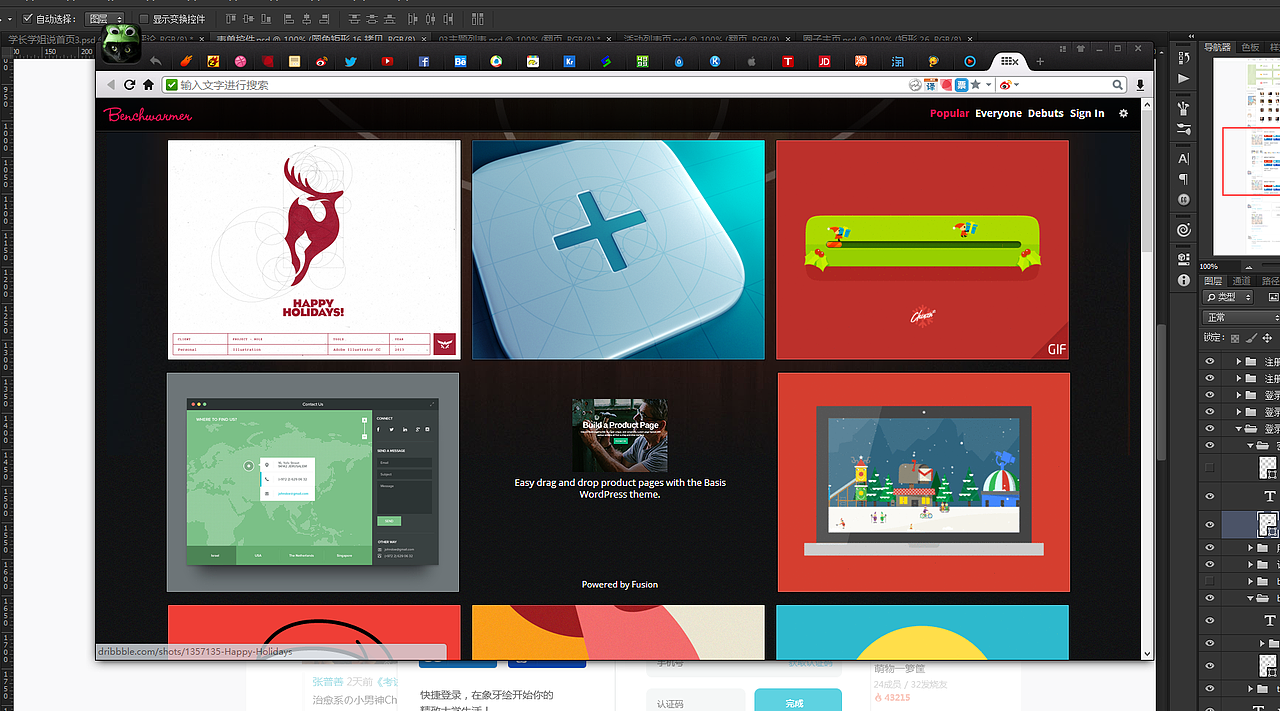
Task: Click lock transparent pixels checkerboard icon
Action: 1234,338
